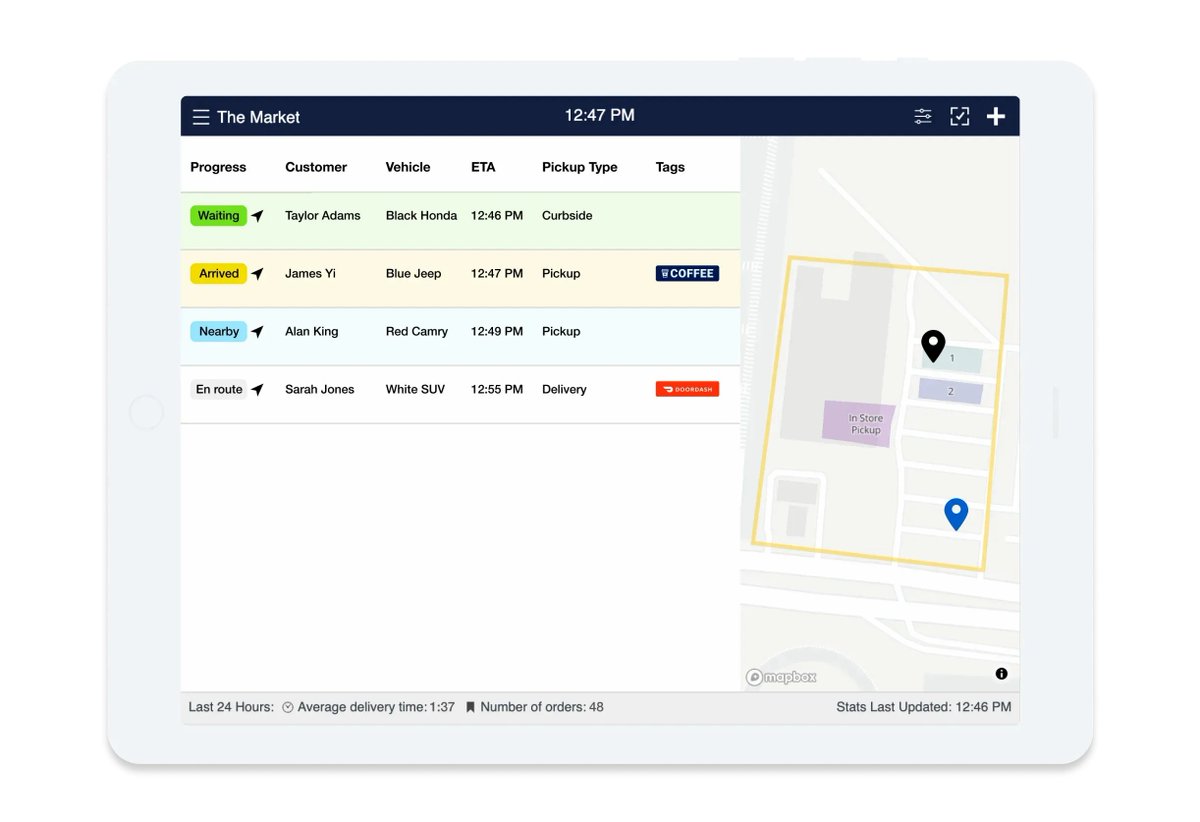Click Pickup type in James Yi row
This screenshot has width=1200, height=822.
[x=561, y=274]
